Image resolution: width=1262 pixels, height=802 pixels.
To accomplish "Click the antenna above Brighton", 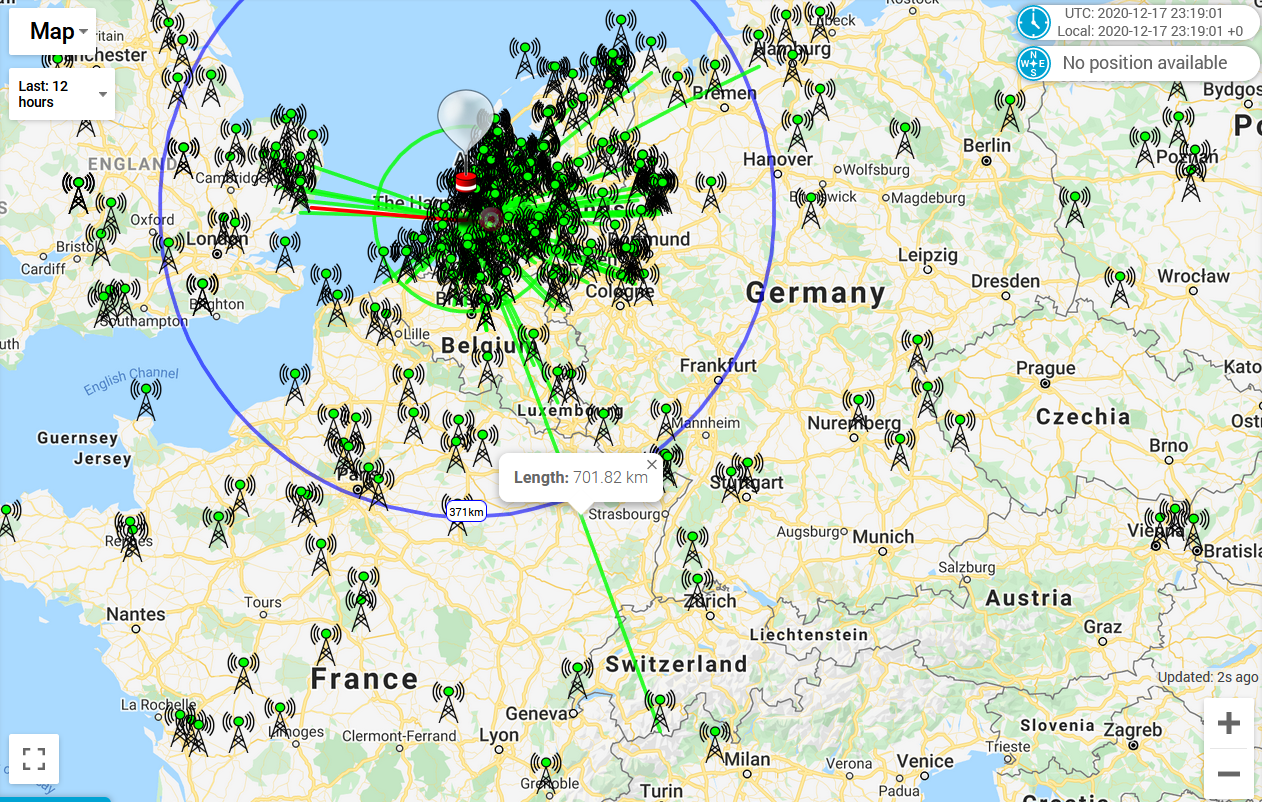I will 203,295.
